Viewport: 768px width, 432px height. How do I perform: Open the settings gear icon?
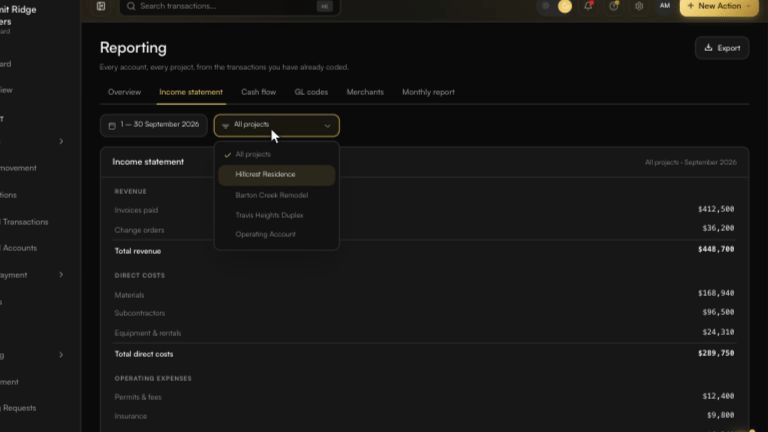point(639,6)
